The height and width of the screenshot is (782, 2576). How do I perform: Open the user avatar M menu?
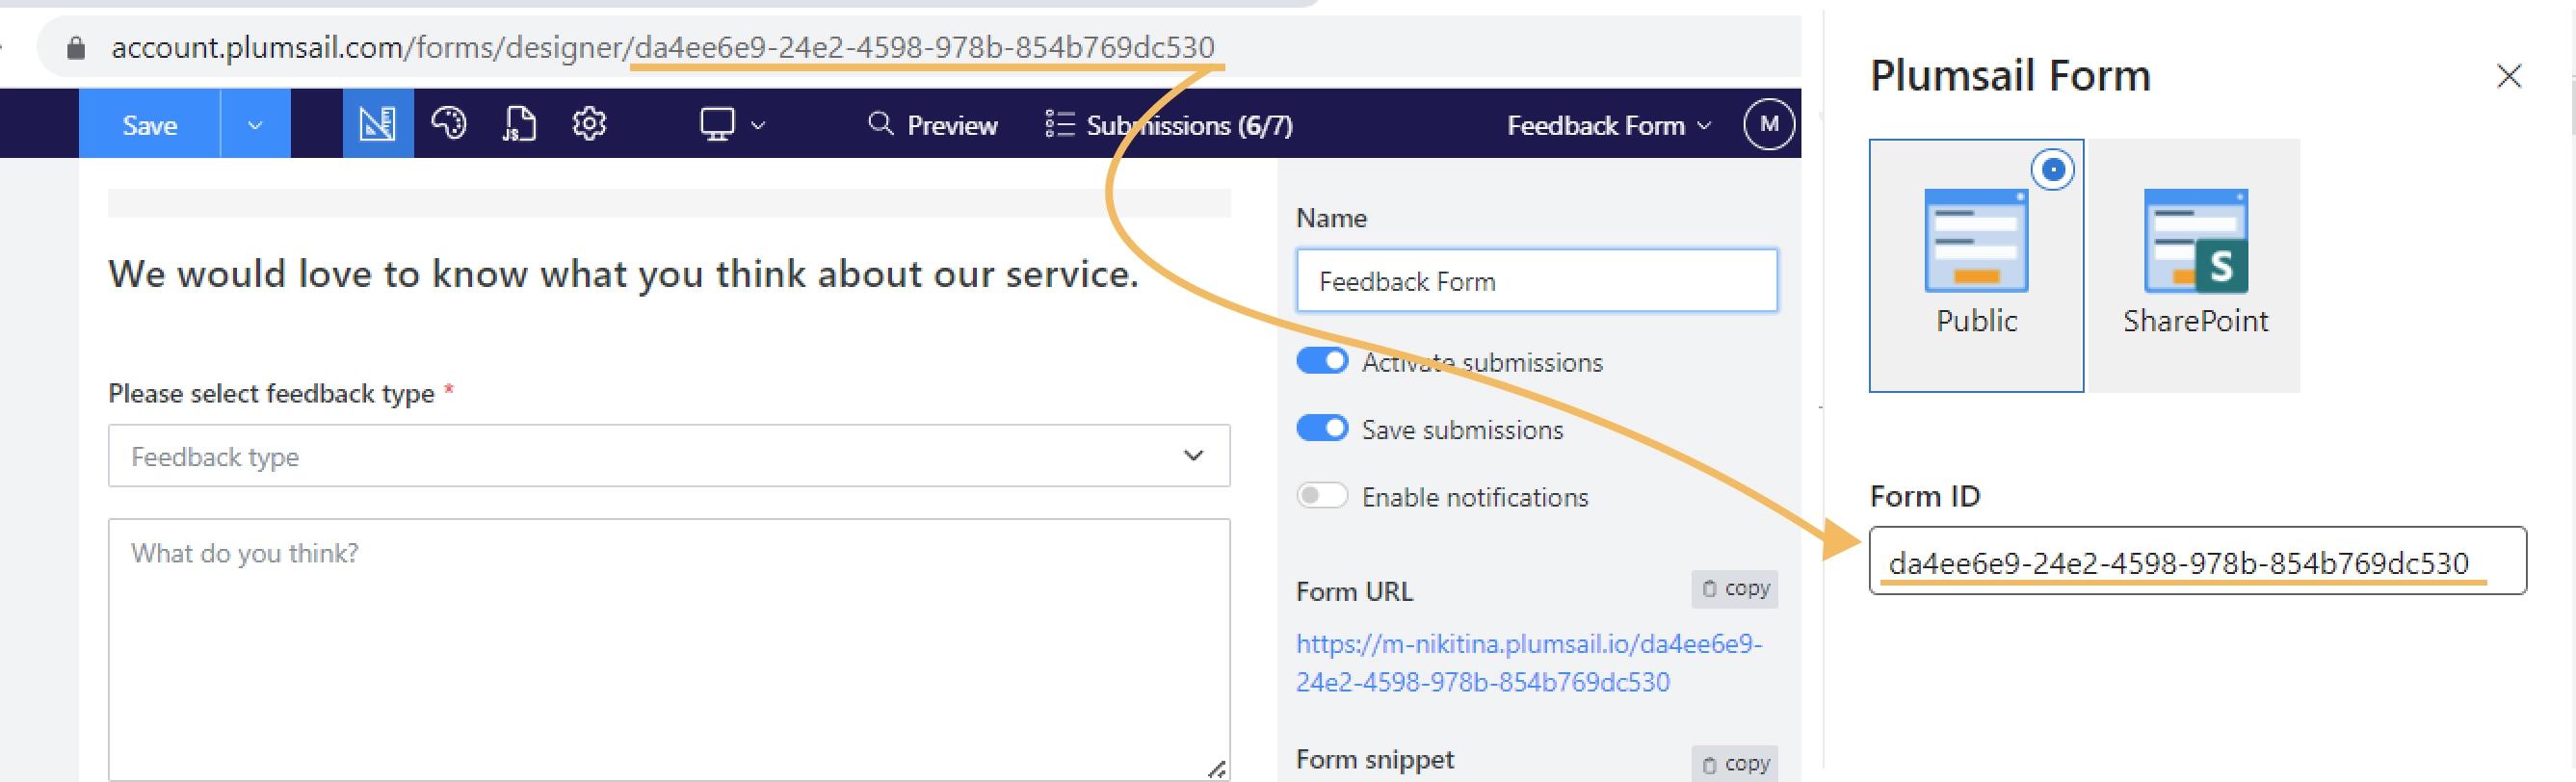pyautogui.click(x=1768, y=124)
